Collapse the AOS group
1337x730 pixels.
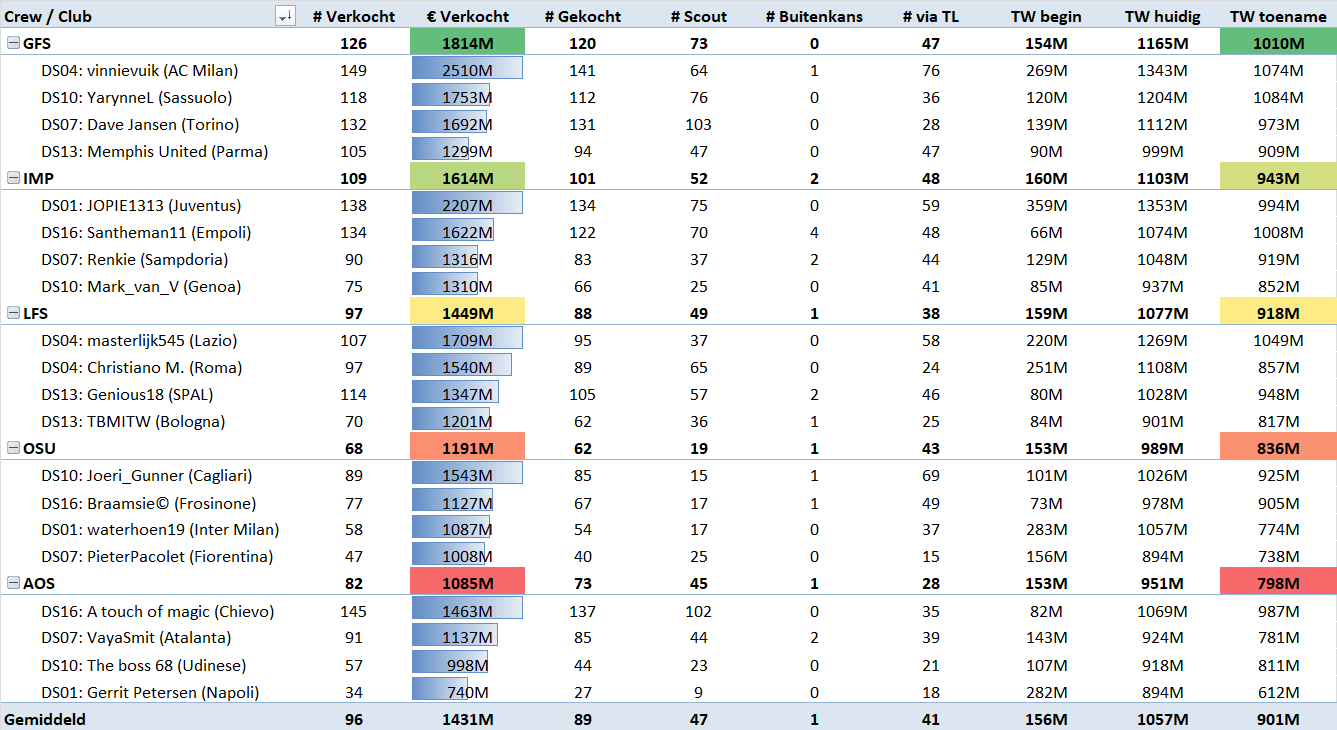(x=13, y=583)
